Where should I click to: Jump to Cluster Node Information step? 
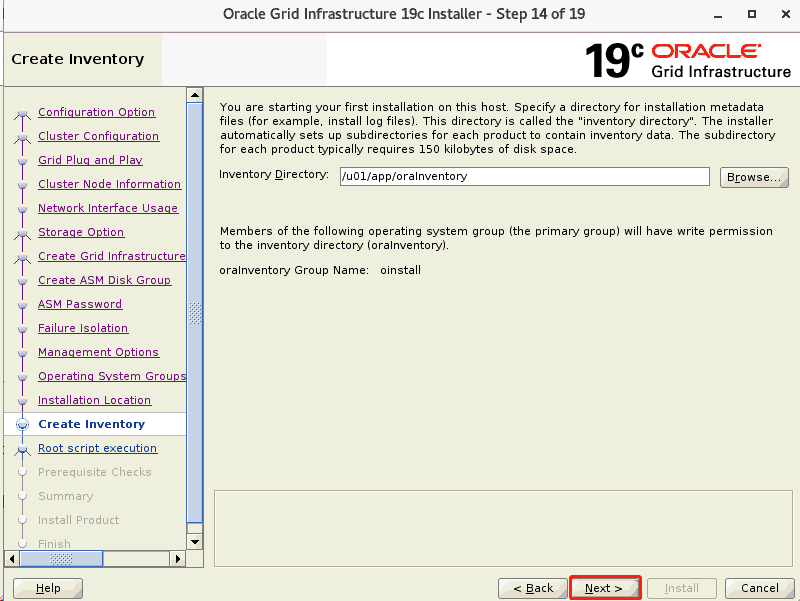click(x=109, y=184)
